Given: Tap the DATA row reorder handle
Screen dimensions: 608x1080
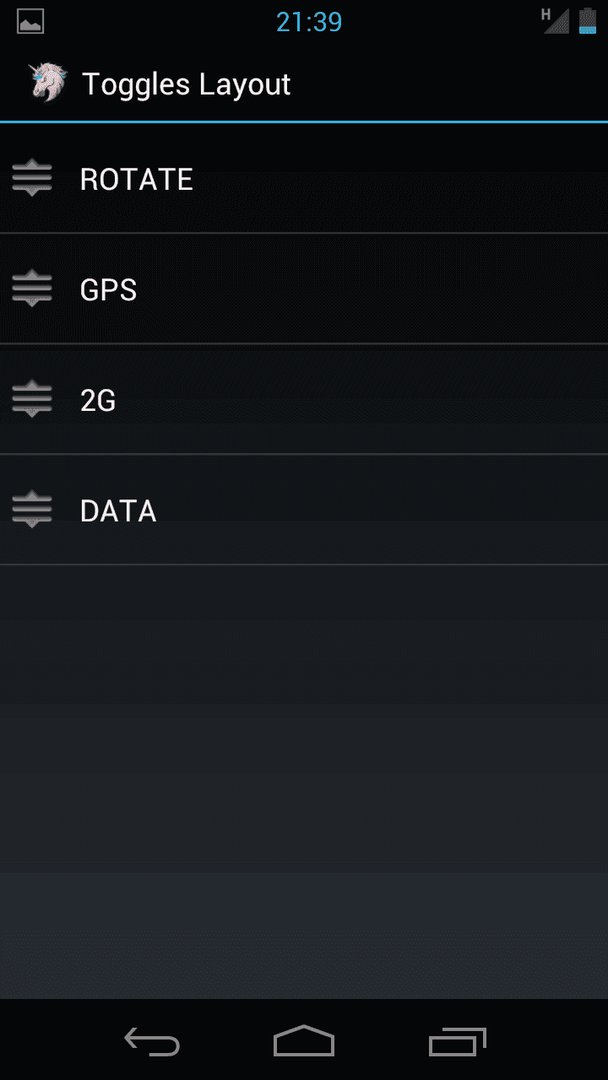Looking at the screenshot, I should pyautogui.click(x=32, y=509).
